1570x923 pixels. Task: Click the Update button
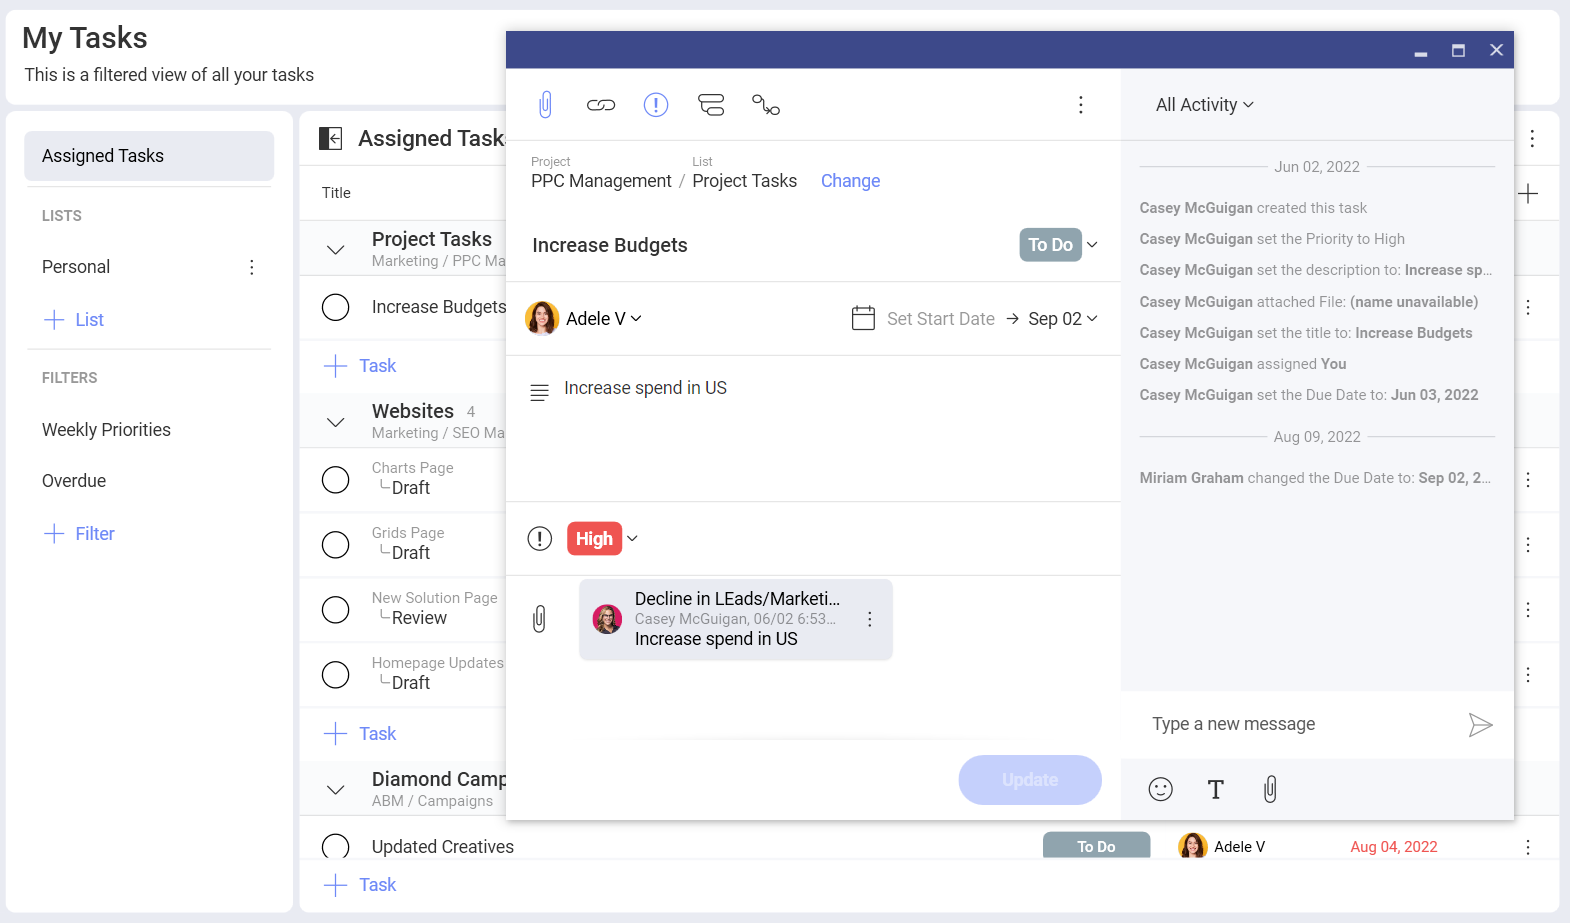pos(1030,780)
